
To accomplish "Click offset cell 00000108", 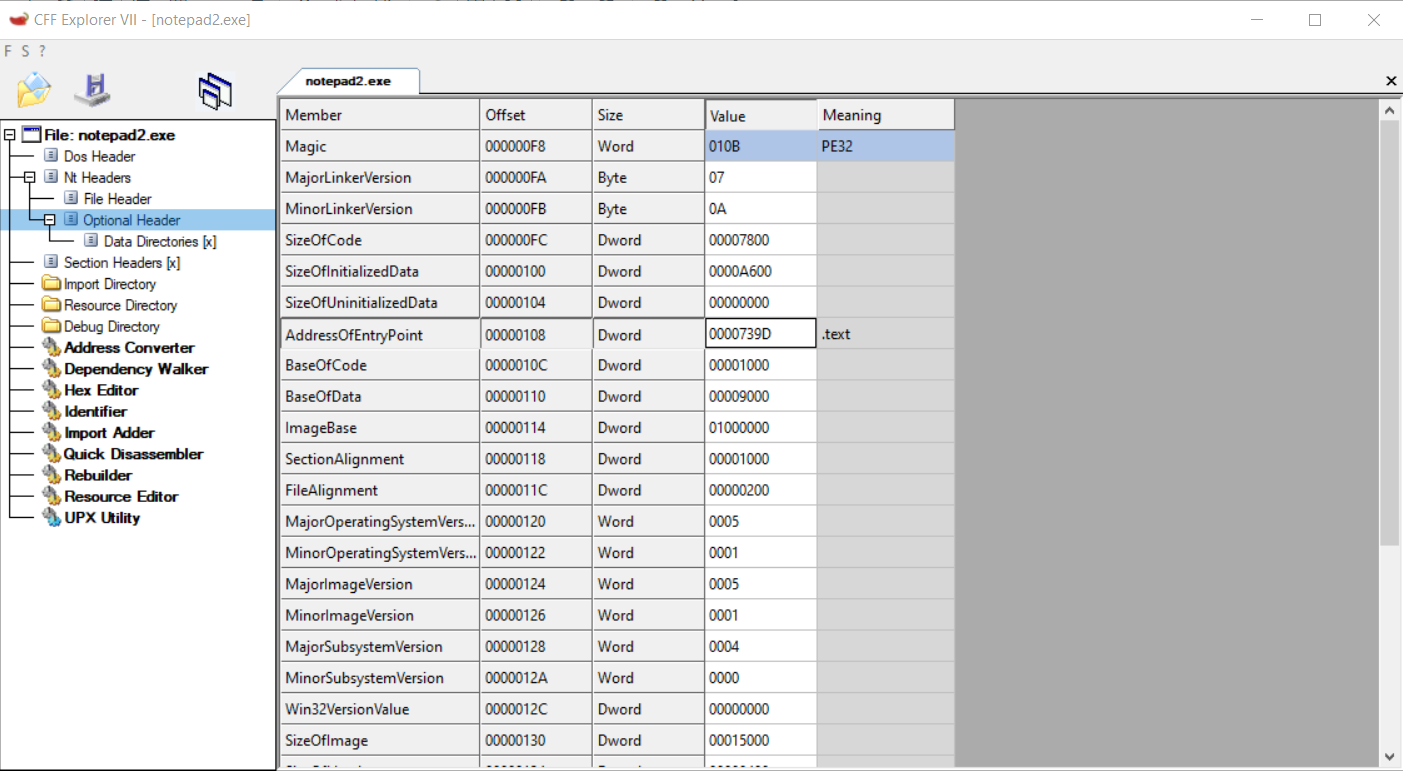I will click(536, 334).
